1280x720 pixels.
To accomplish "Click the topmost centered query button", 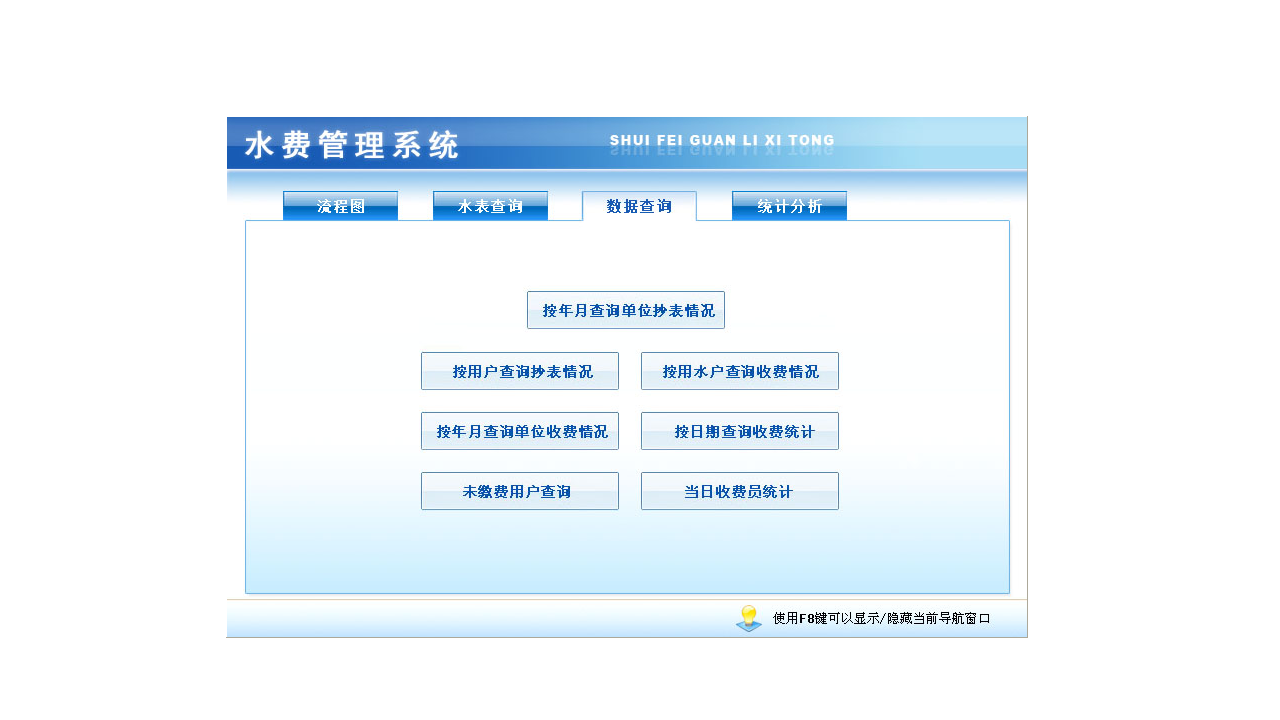I will click(627, 310).
